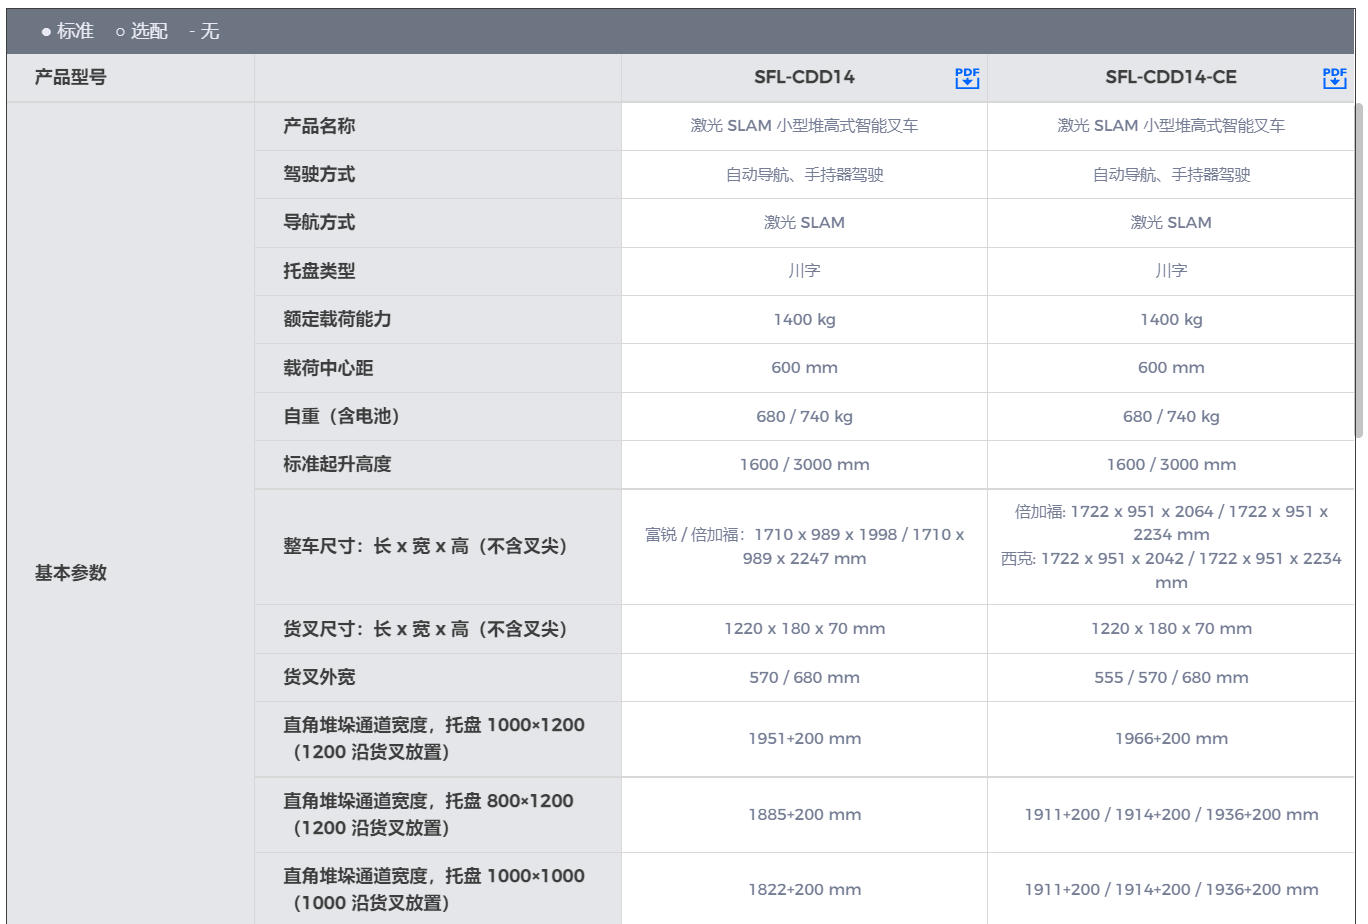Select the 标准起升高度 row label

tap(337, 464)
